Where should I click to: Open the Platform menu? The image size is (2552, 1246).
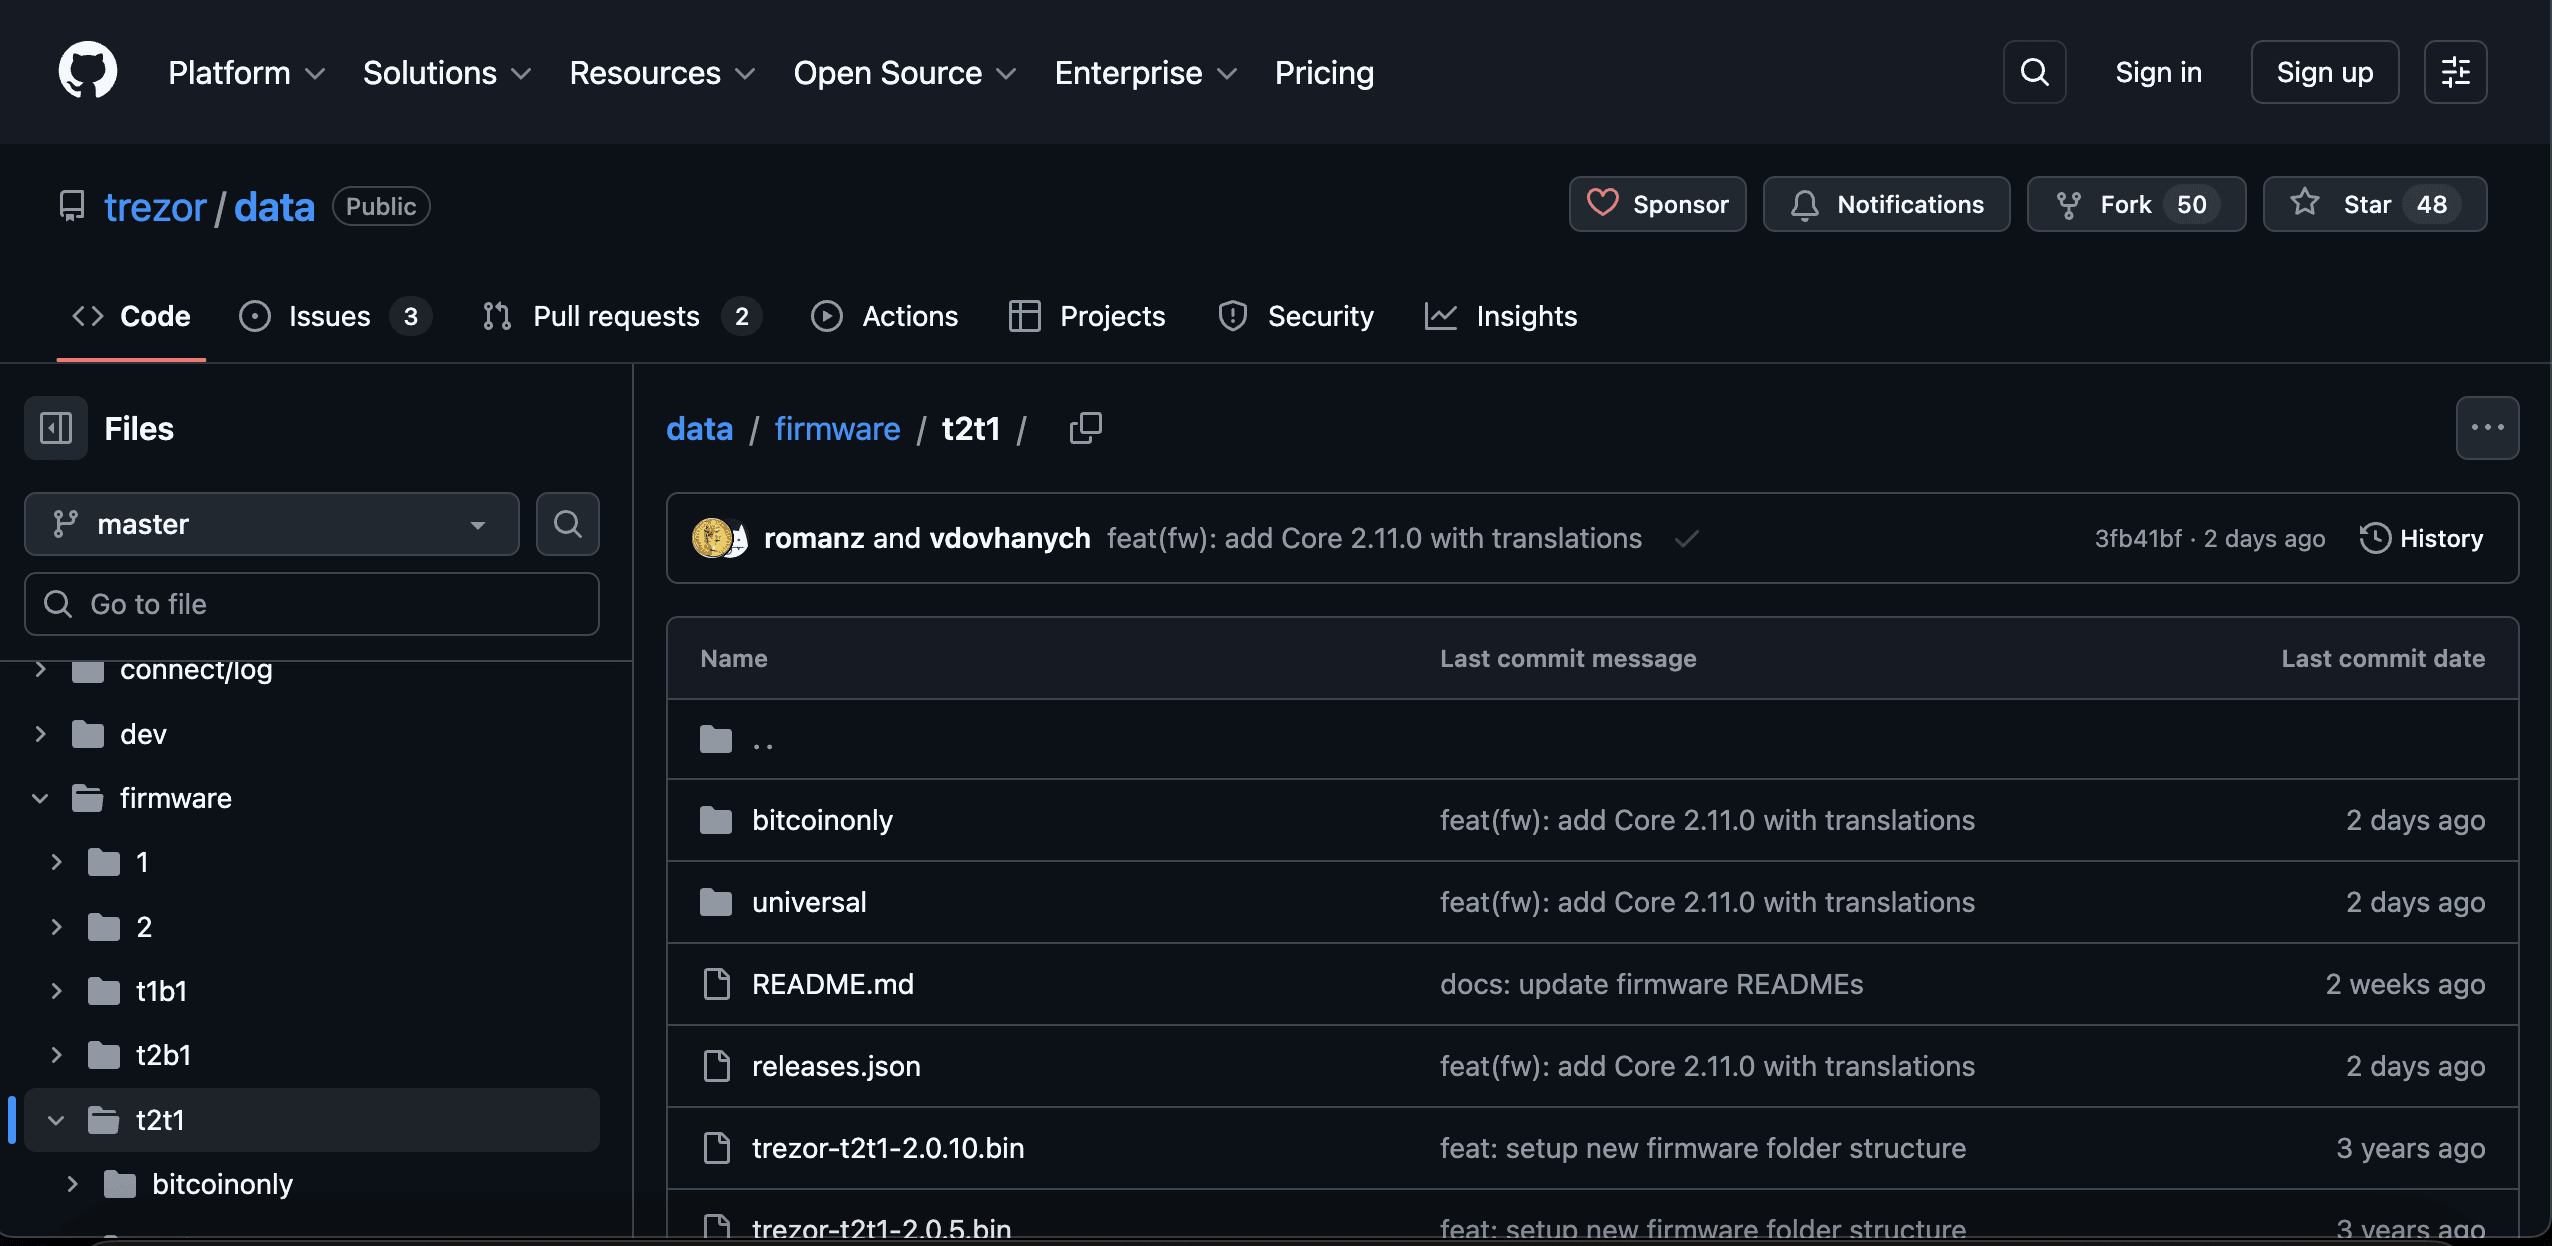click(x=245, y=72)
